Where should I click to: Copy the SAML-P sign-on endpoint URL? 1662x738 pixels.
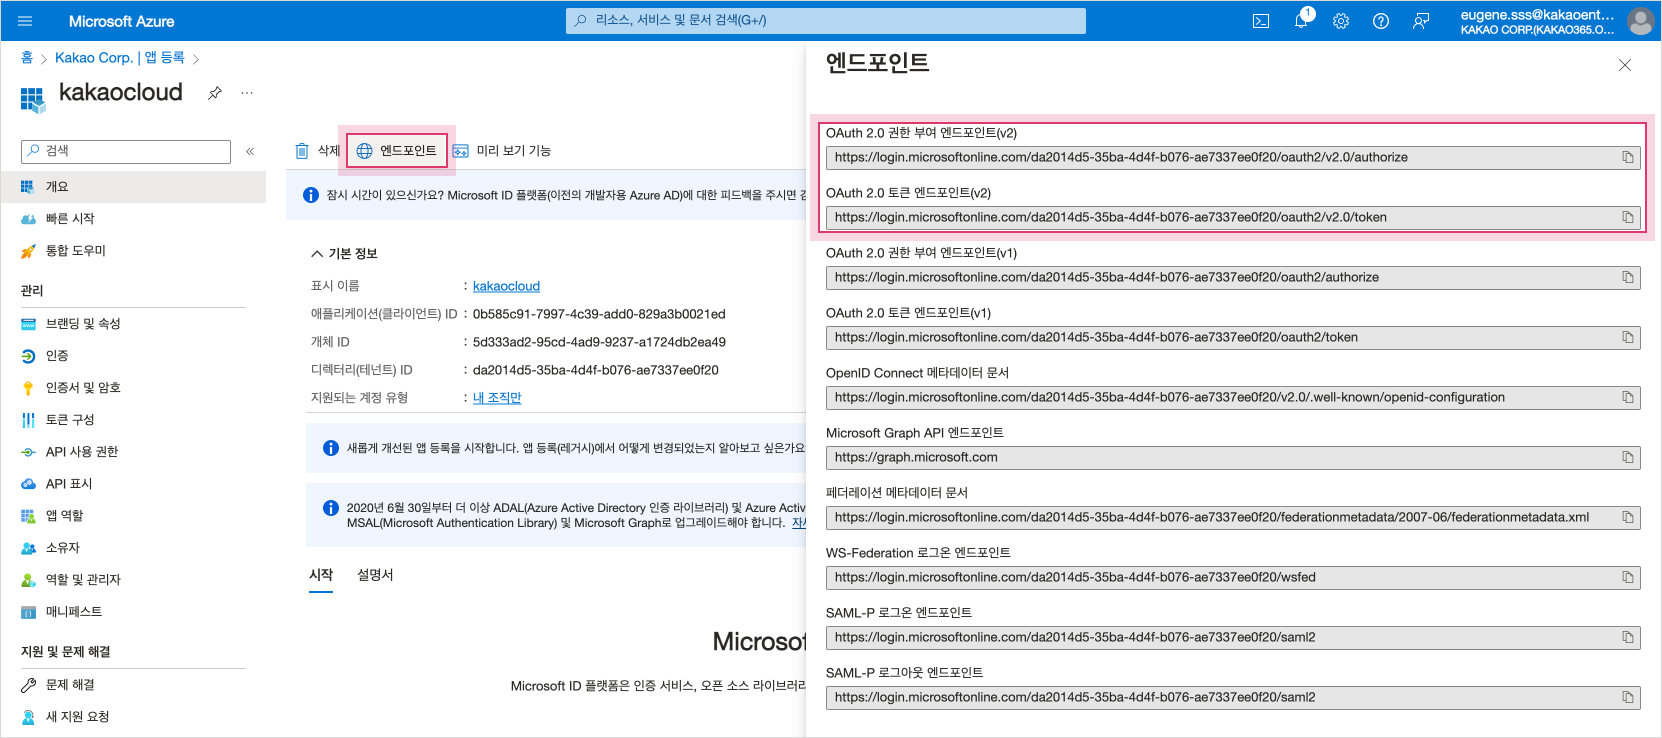(1628, 637)
